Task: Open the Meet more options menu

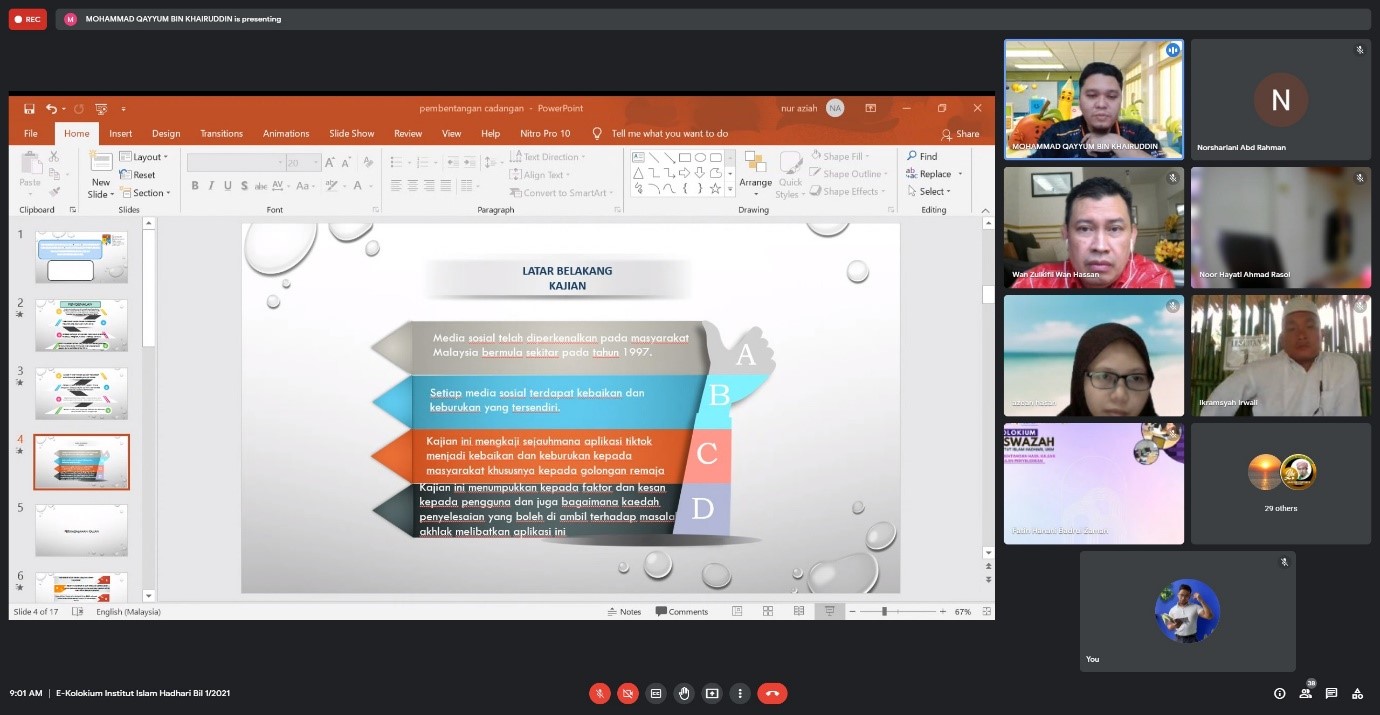Action: tap(740, 693)
